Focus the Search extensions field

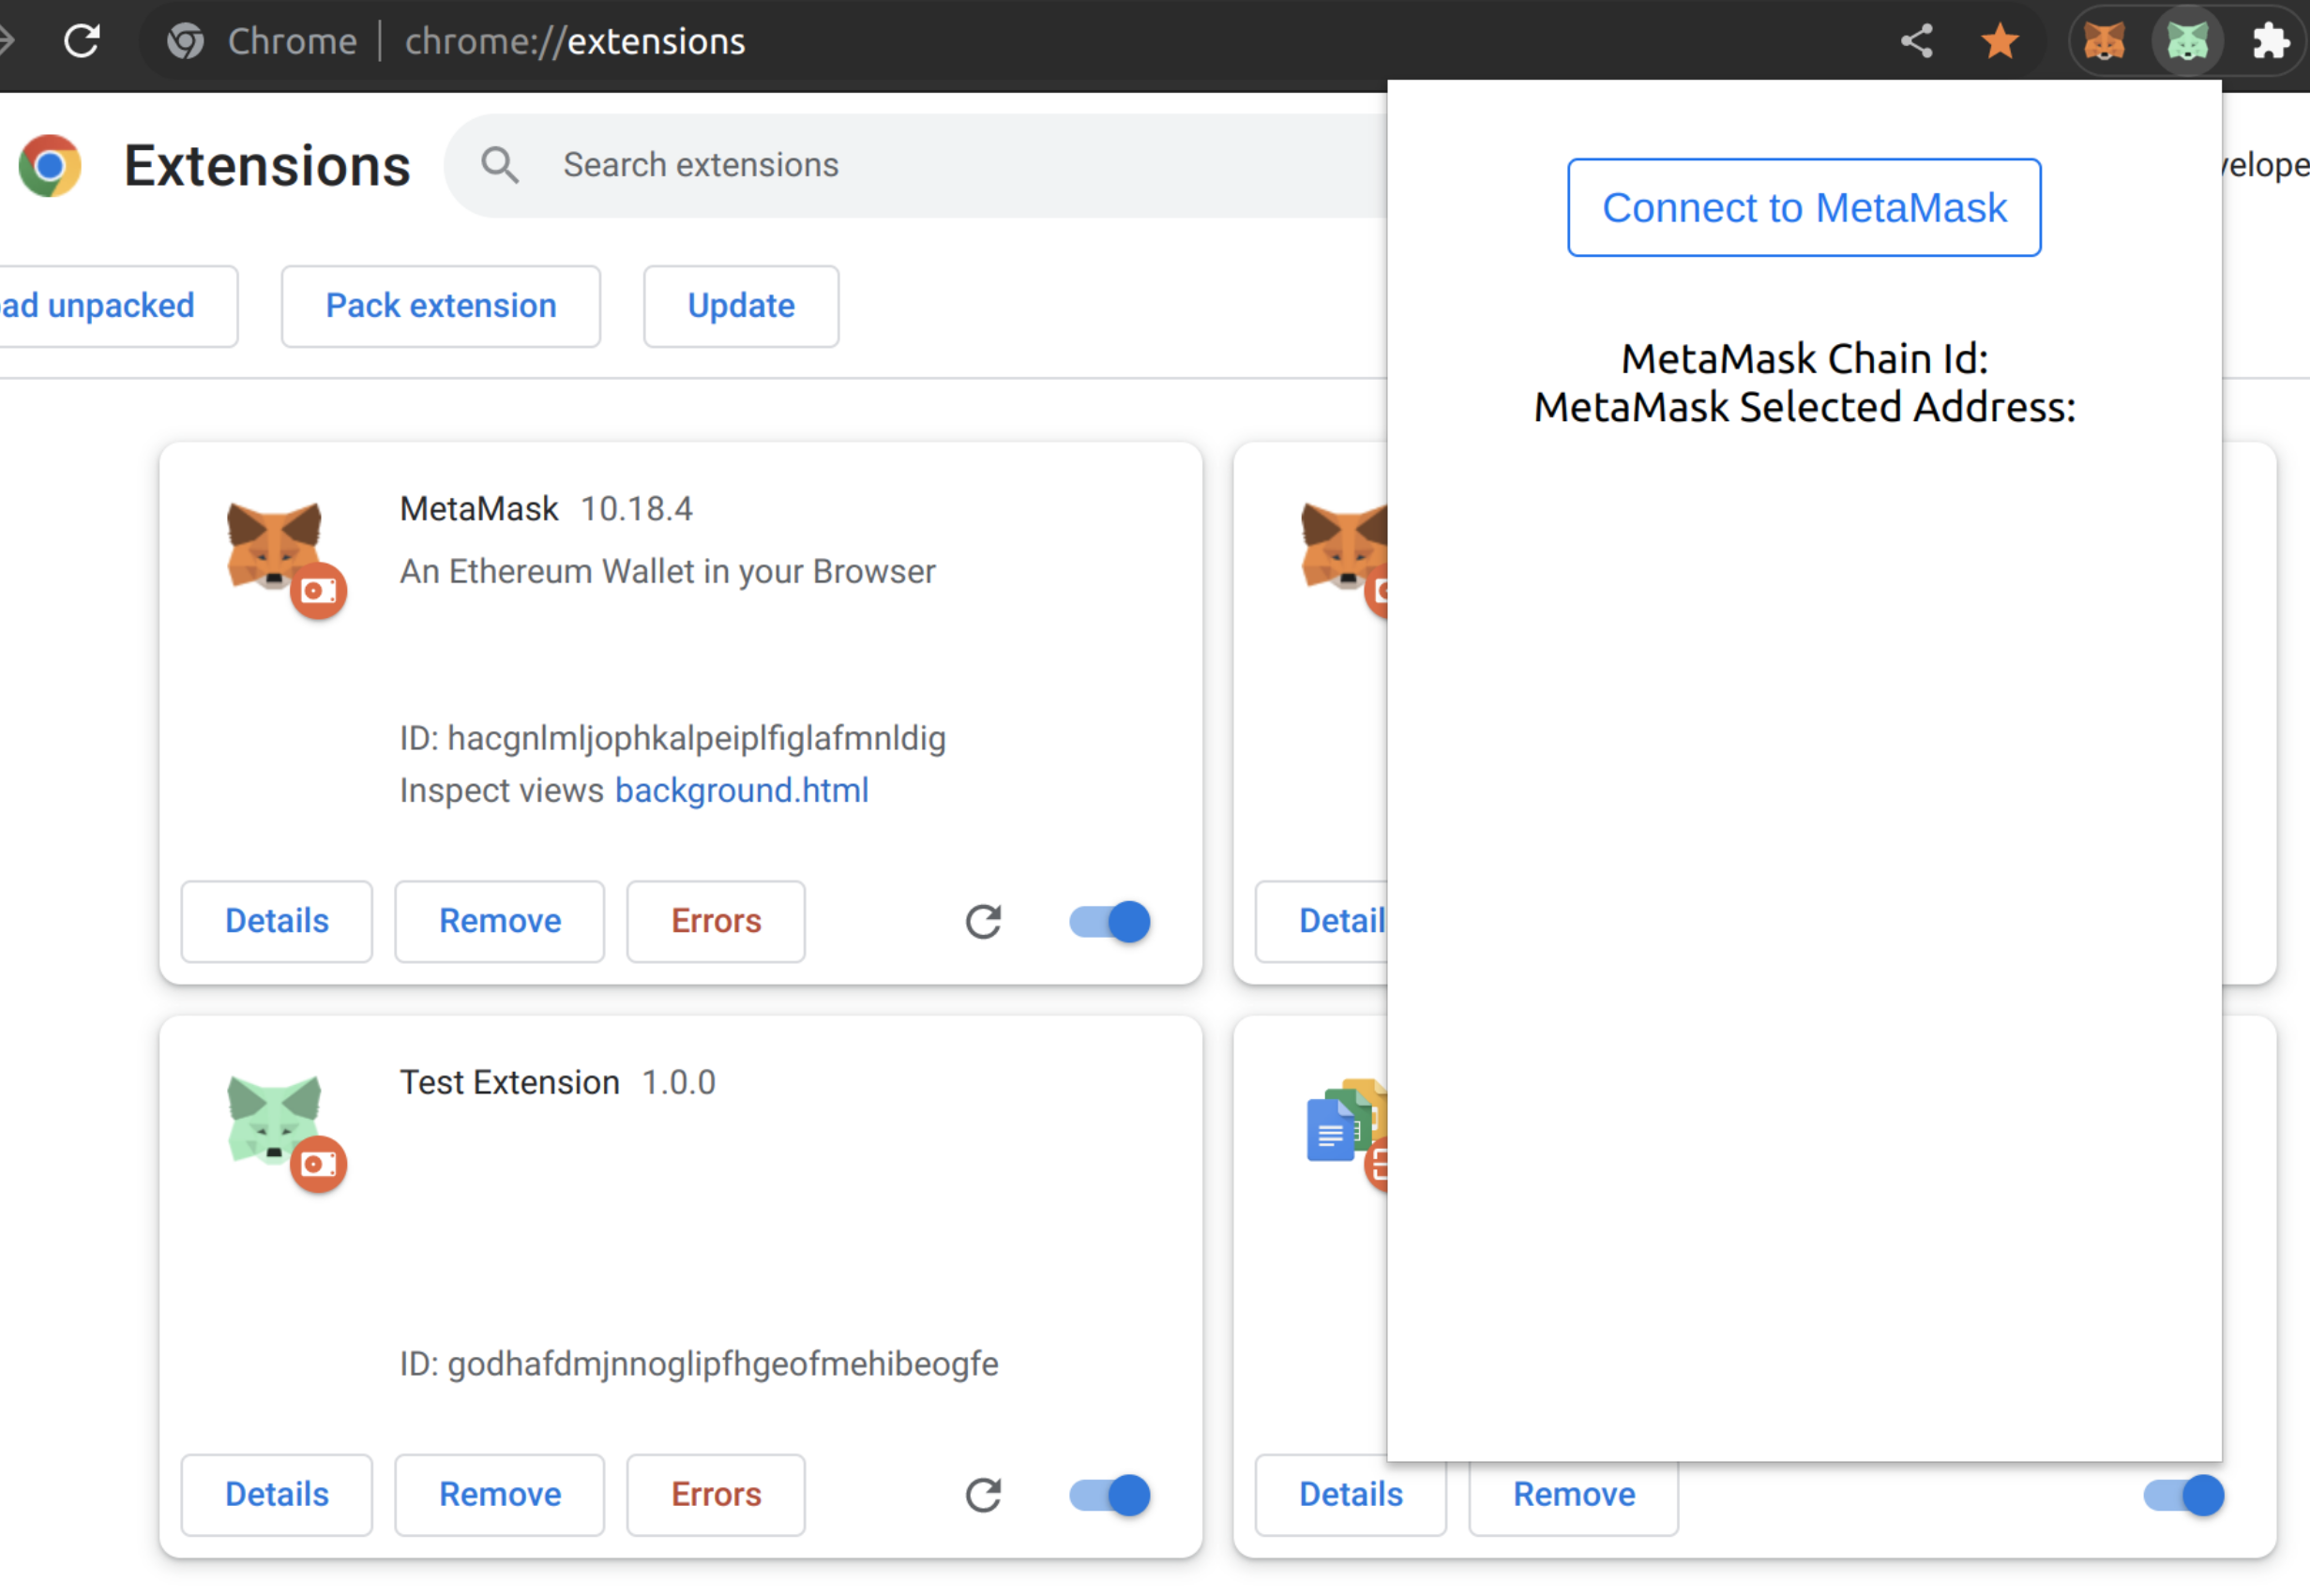(900, 165)
